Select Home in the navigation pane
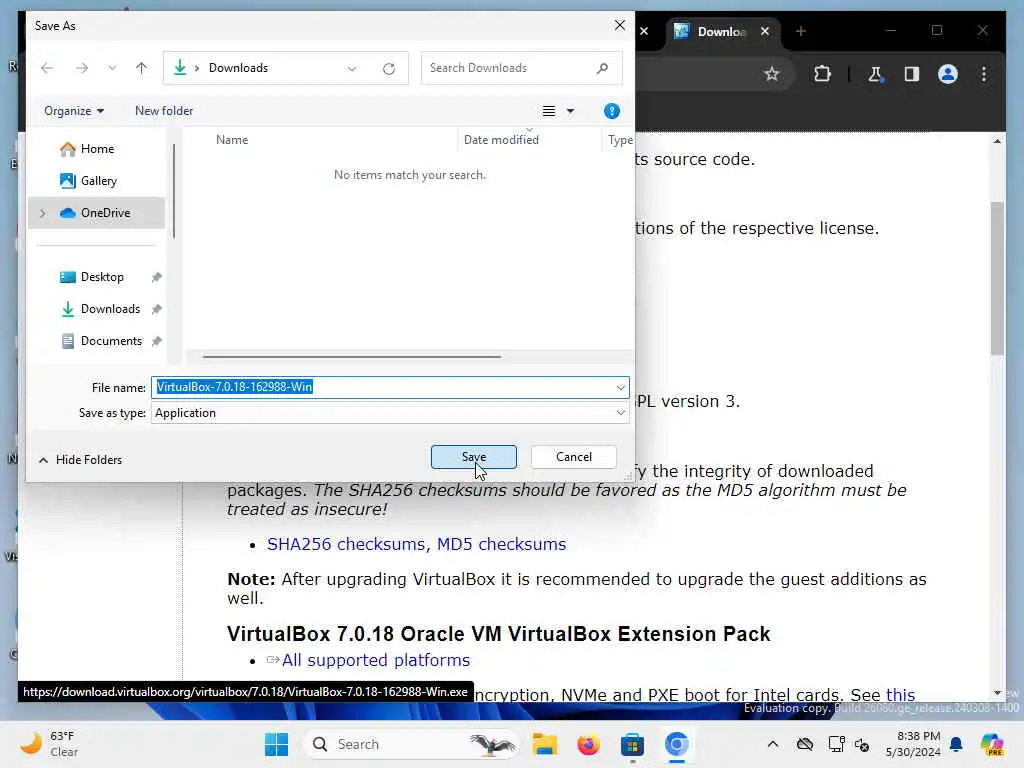This screenshot has width=1024, height=768. point(97,149)
